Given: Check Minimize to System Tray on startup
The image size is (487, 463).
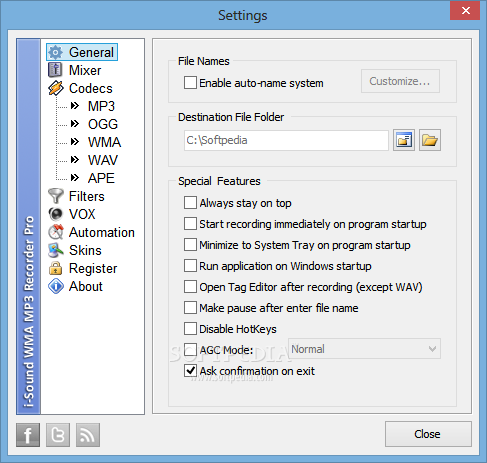Looking at the screenshot, I should tap(190, 245).
